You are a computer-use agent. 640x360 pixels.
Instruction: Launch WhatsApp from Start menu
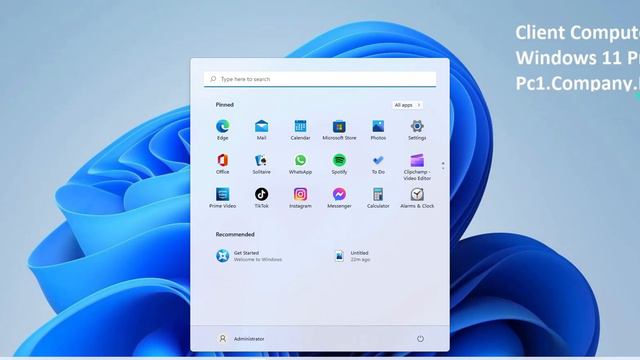point(300,164)
